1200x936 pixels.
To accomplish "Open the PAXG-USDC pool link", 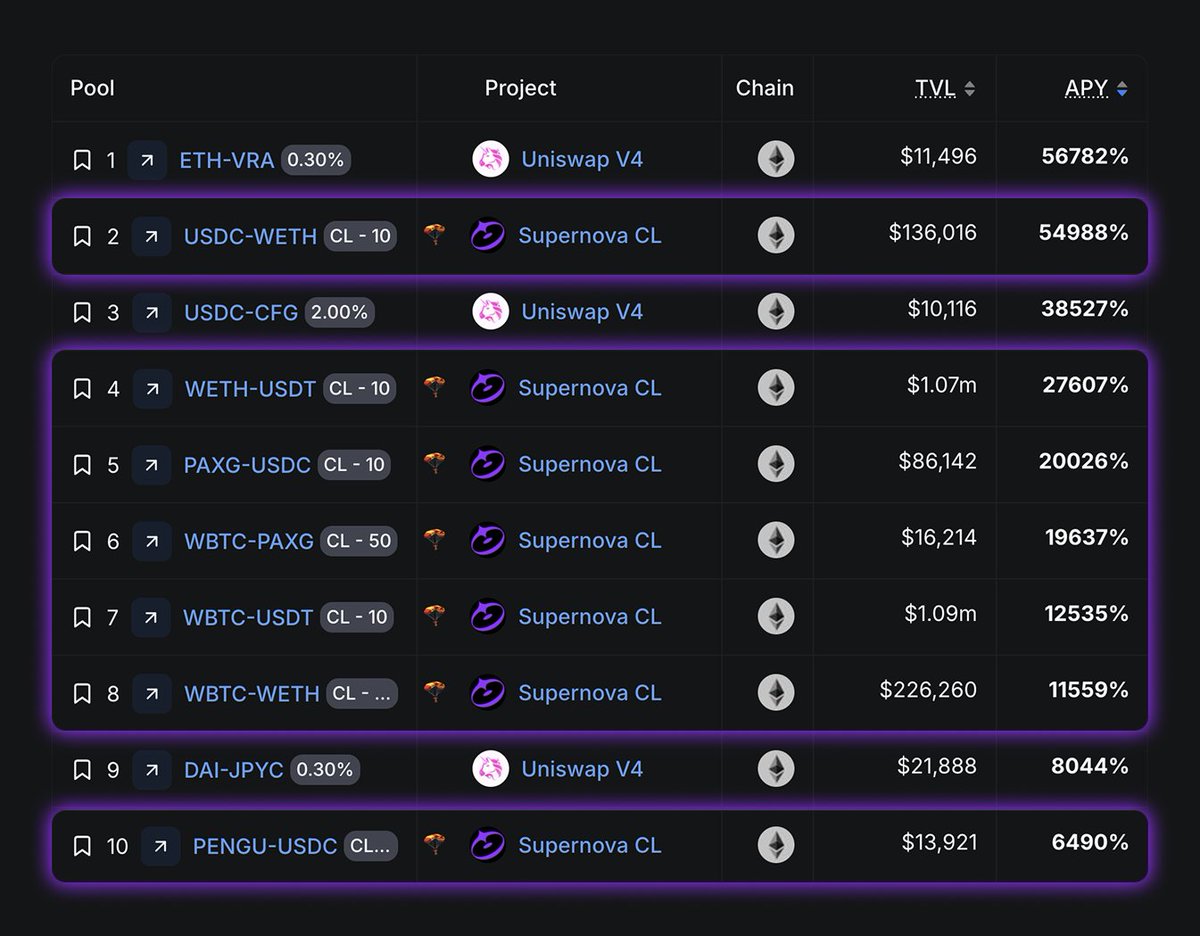I will (x=247, y=465).
